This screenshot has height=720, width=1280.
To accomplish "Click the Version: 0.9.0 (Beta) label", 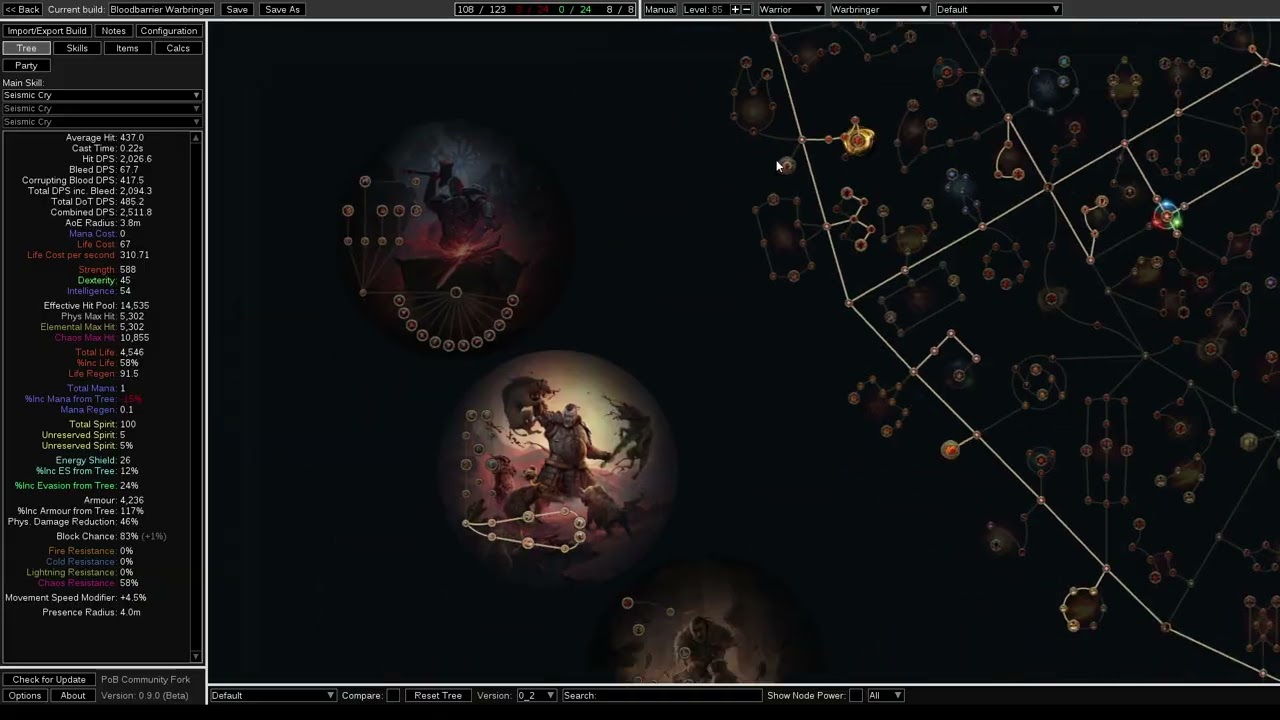I will pos(144,695).
